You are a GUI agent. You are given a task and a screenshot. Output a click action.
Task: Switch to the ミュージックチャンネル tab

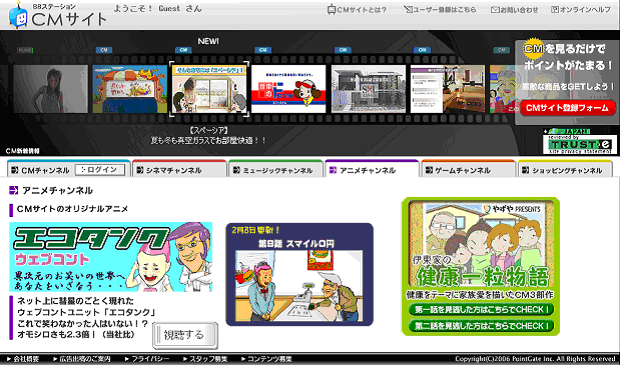(276, 169)
